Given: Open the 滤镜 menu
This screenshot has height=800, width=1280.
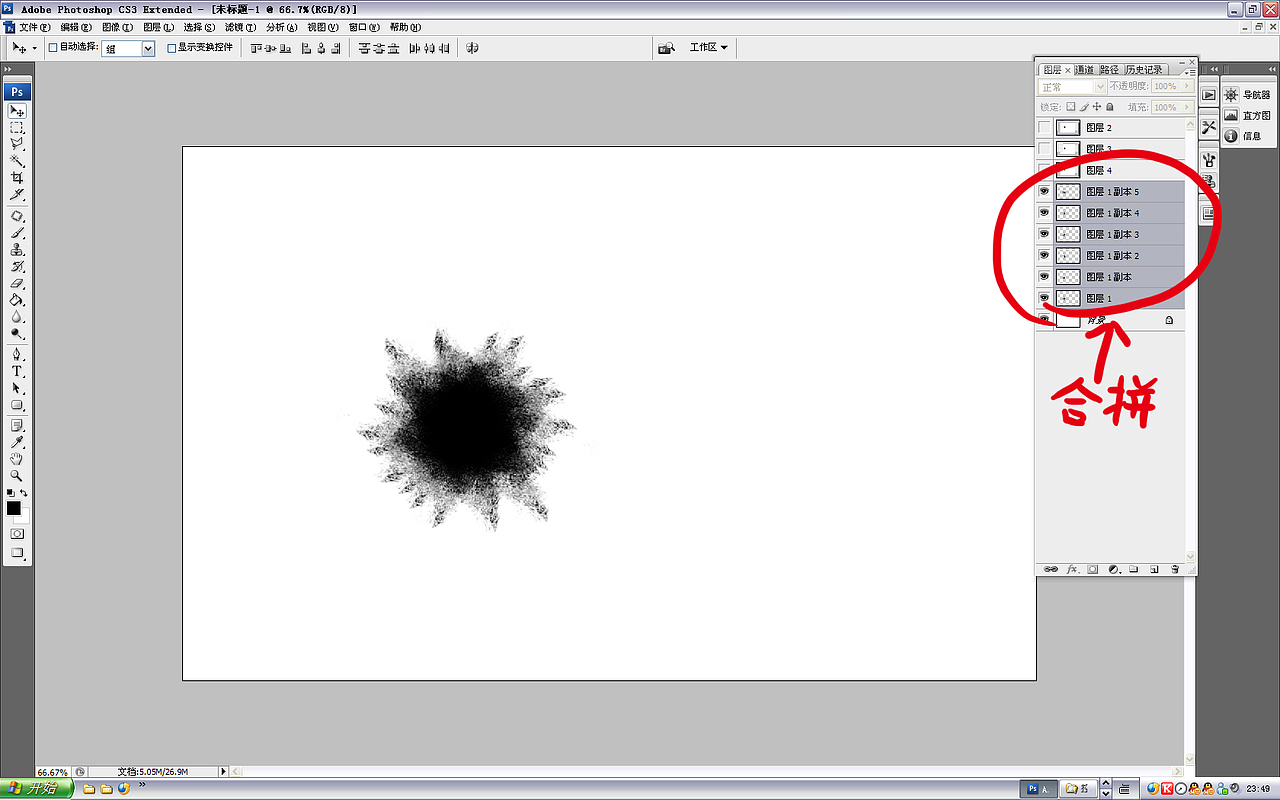Looking at the screenshot, I should pyautogui.click(x=240, y=27).
